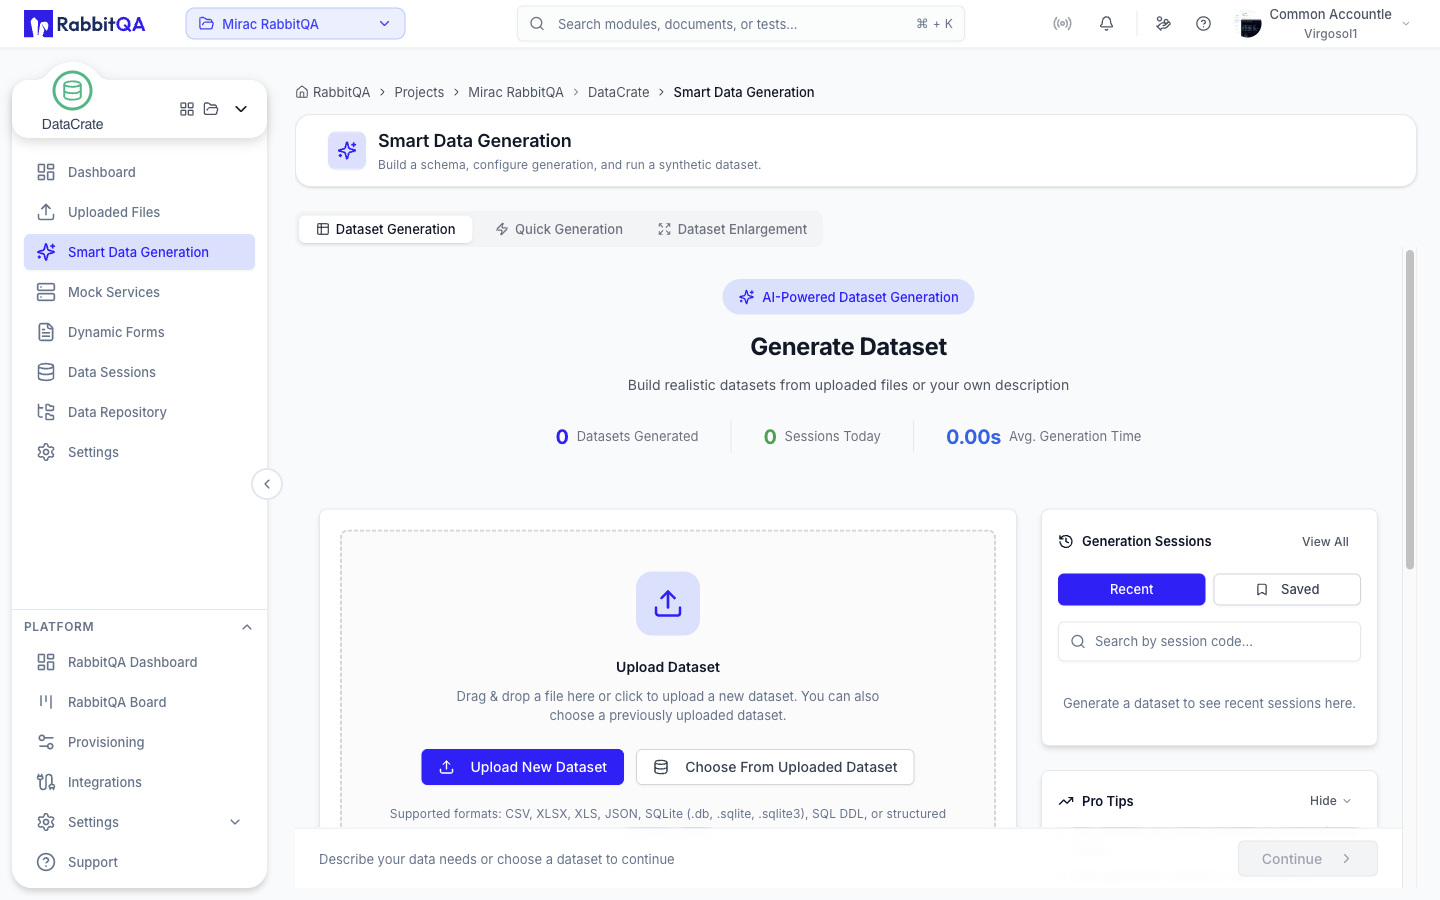Show Saved generation sessions
The width and height of the screenshot is (1440, 900).
click(x=1287, y=589)
